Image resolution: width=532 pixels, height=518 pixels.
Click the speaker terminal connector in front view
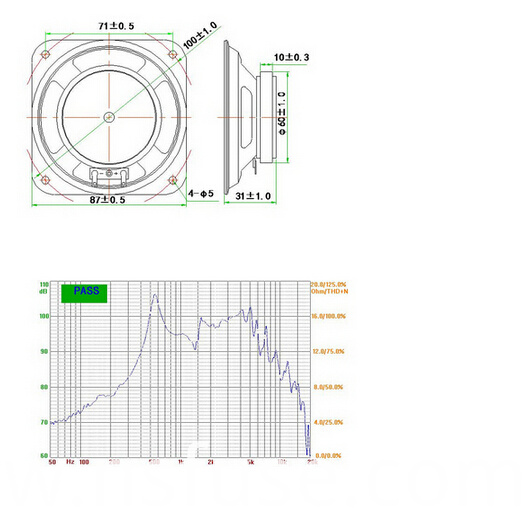tap(109, 176)
